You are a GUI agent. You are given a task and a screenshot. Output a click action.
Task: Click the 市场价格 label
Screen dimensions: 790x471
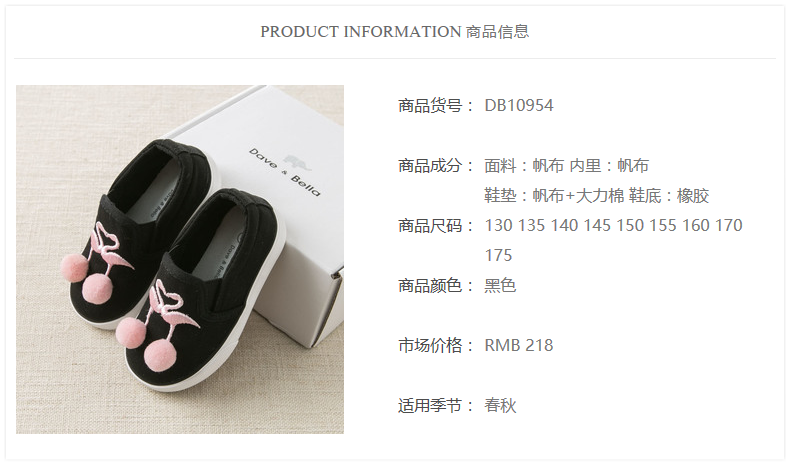[430, 346]
